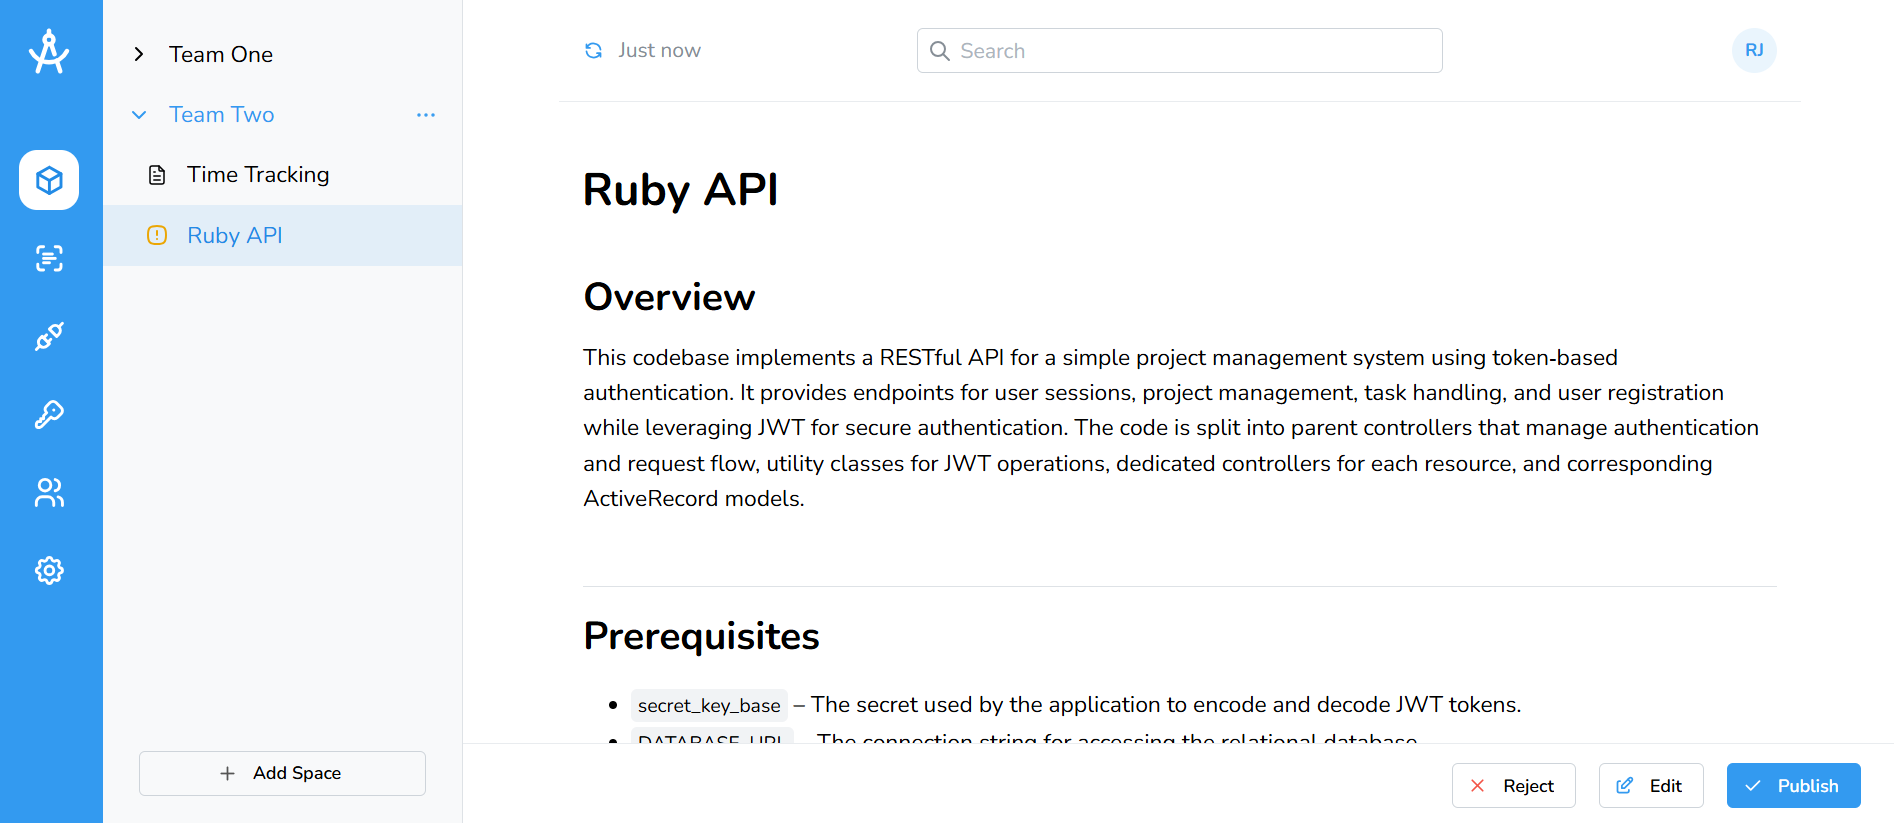This screenshot has height=823, width=1894.
Task: Expand the Team One chevron
Action: point(139,54)
